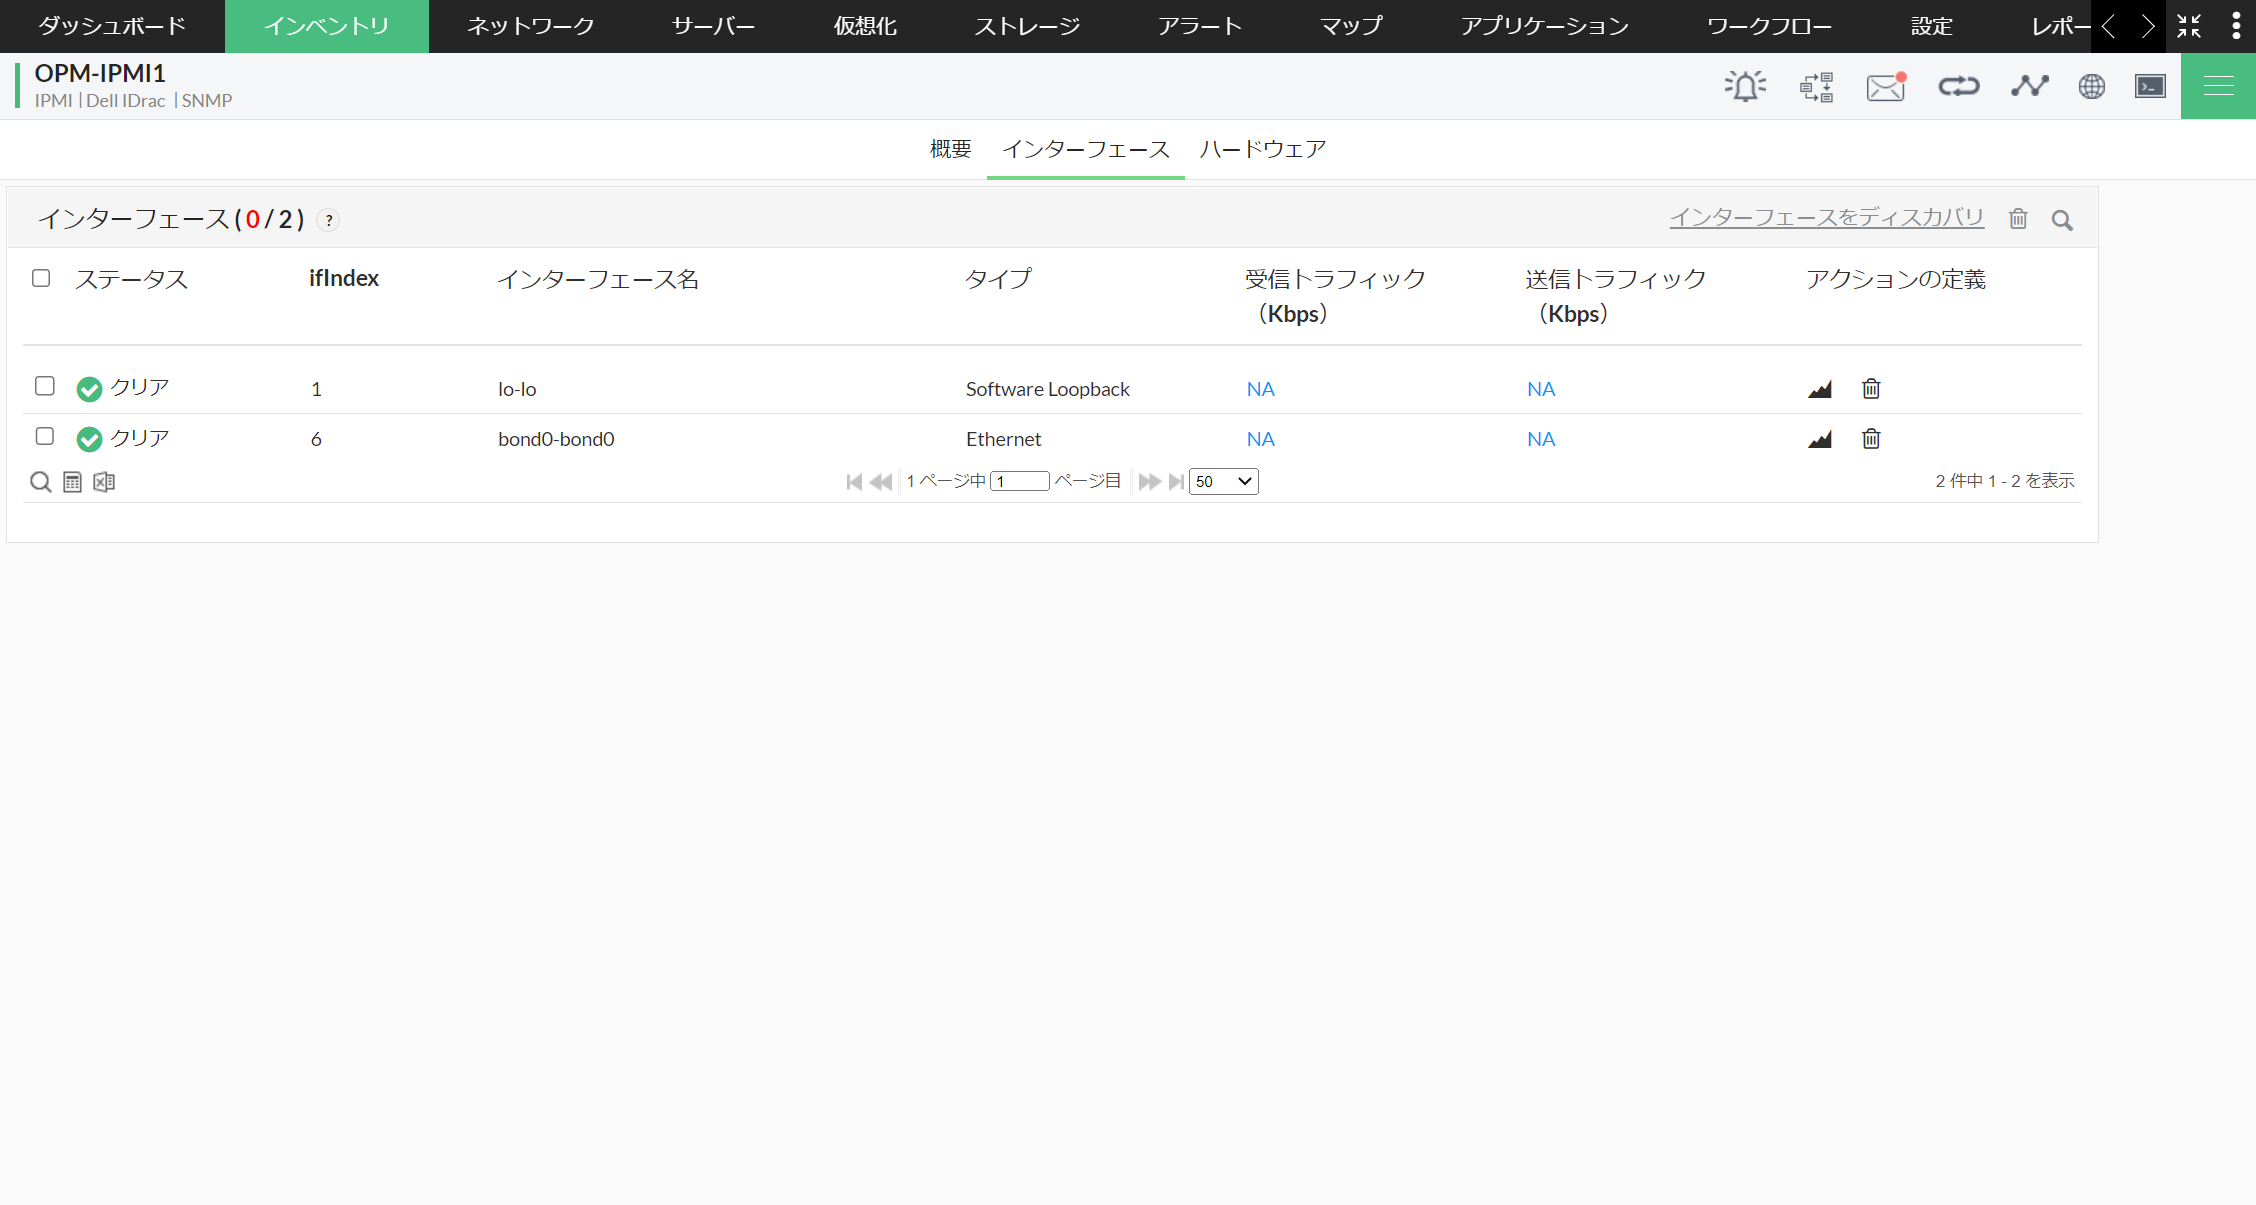The width and height of the screenshot is (2256, 1205).
Task: Click the Ethernet type cell
Action: point(1003,439)
